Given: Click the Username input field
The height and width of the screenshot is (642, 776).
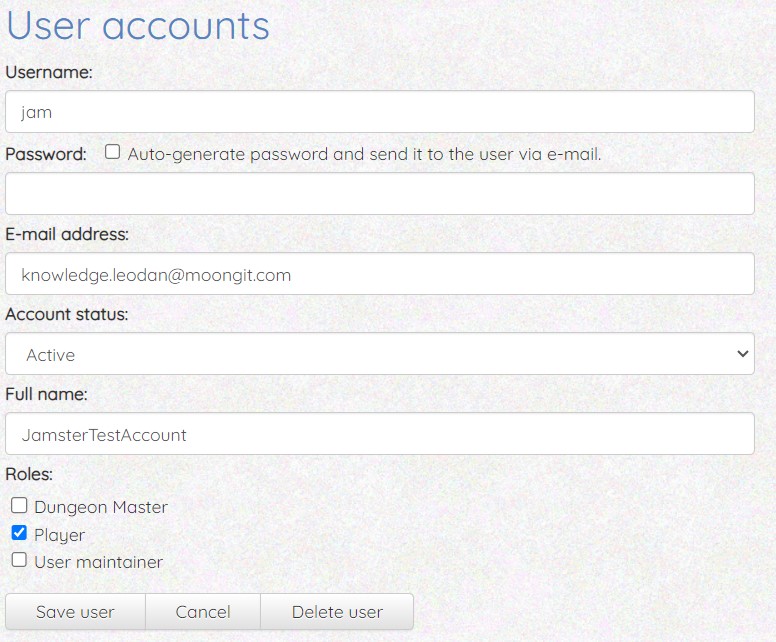Looking at the screenshot, I should 380,112.
